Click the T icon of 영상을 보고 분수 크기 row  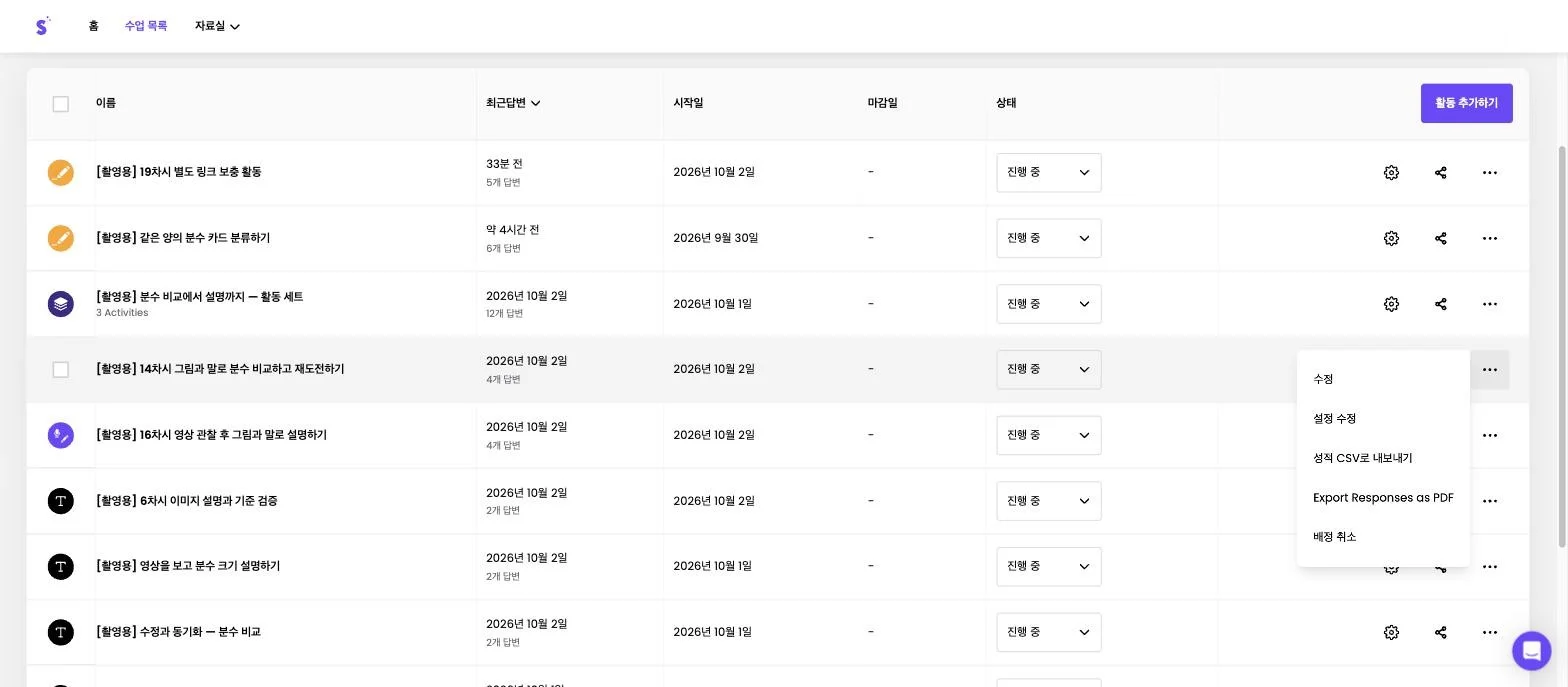tap(61, 567)
